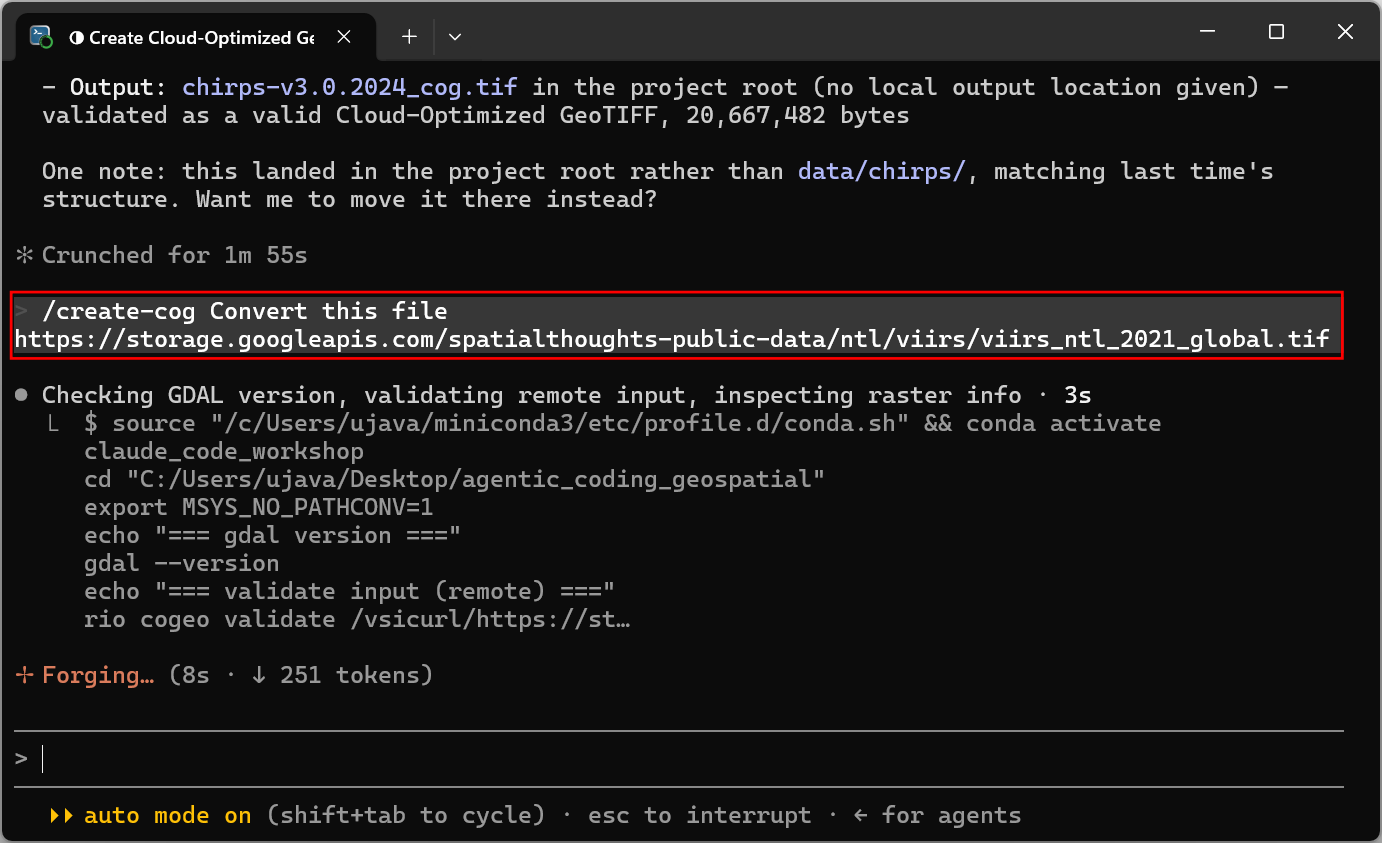Click the 'validate input (remote)' echo line
Viewport: 1382px width, 843px height.
pos(350,591)
